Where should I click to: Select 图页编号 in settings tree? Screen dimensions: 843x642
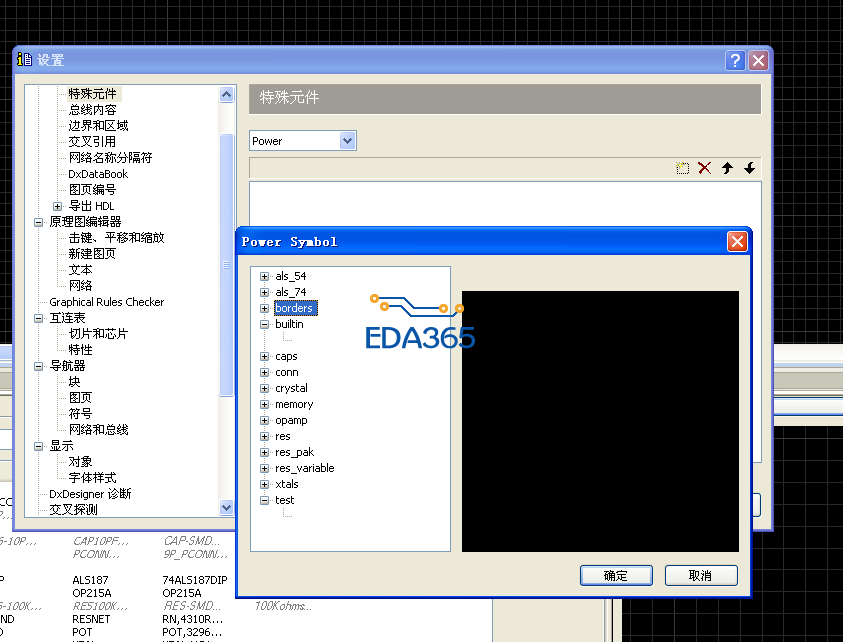tap(92, 190)
